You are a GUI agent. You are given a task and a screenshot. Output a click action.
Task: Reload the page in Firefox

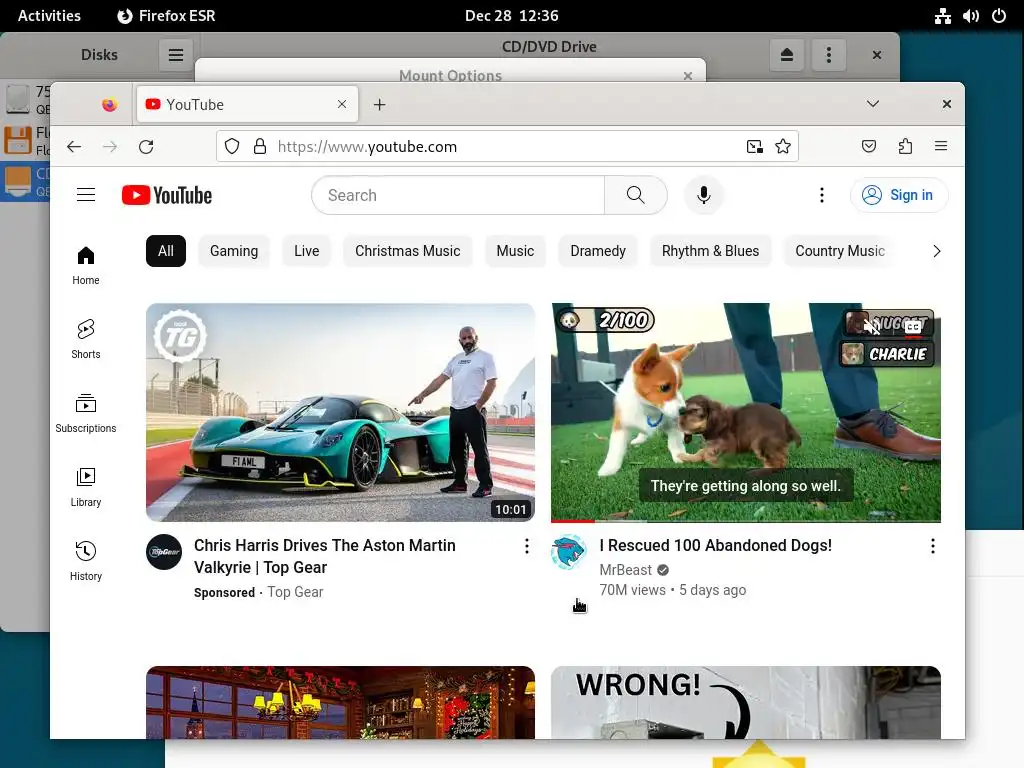point(146,146)
